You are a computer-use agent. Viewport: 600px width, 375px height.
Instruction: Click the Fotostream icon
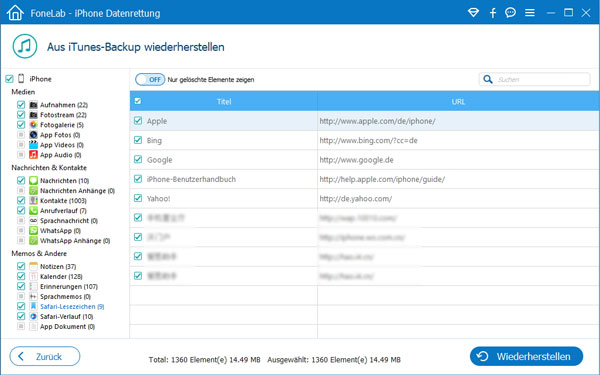(33, 115)
